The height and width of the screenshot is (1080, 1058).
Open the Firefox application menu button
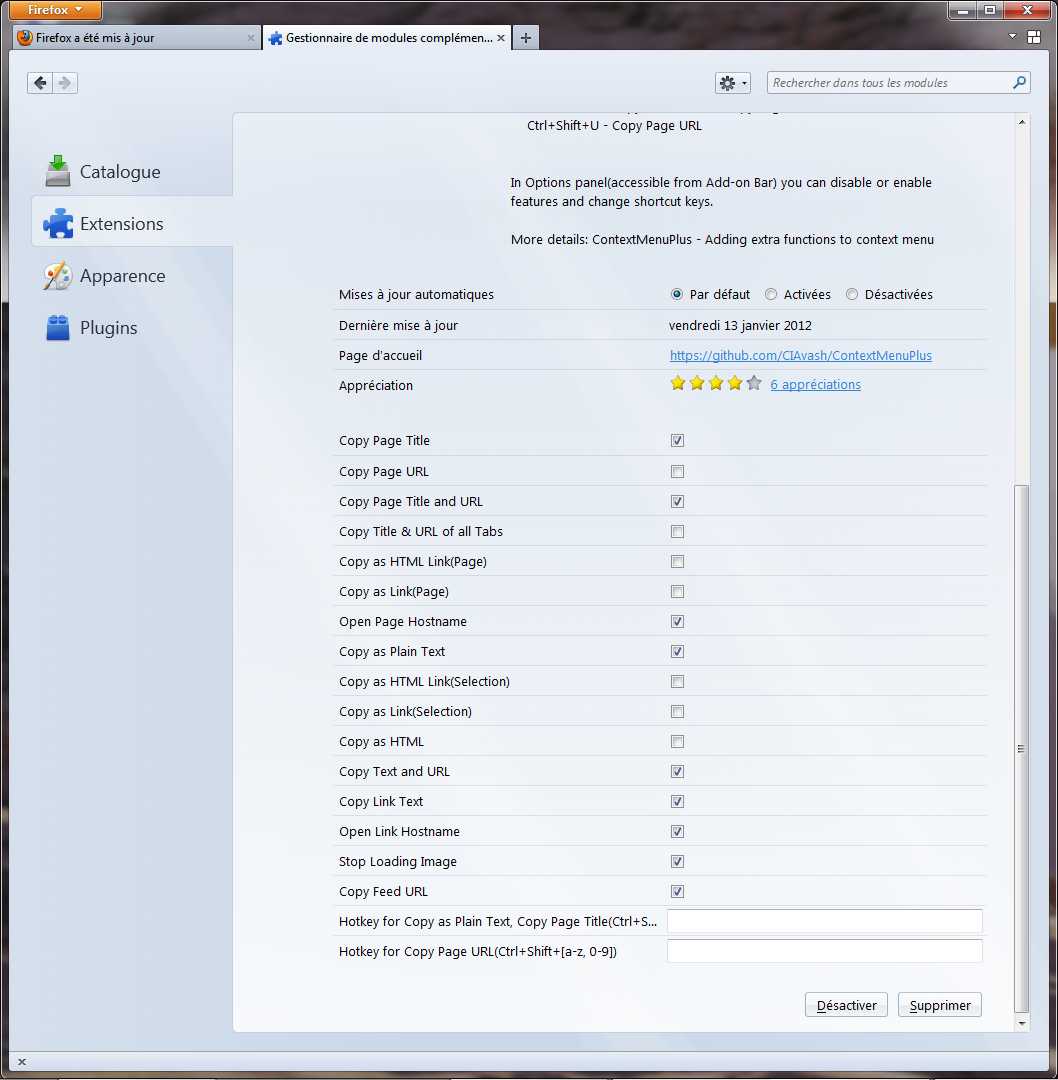(x=55, y=10)
